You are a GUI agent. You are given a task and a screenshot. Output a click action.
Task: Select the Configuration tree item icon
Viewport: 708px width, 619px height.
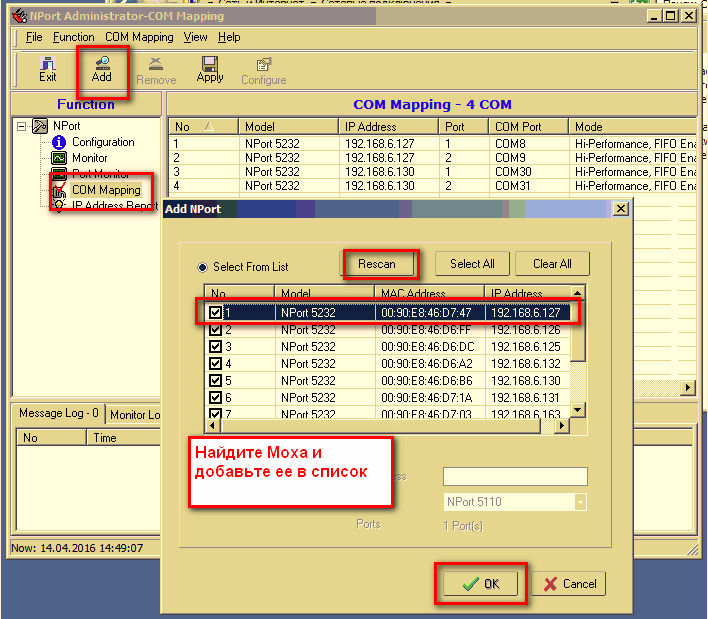pyautogui.click(x=59, y=142)
